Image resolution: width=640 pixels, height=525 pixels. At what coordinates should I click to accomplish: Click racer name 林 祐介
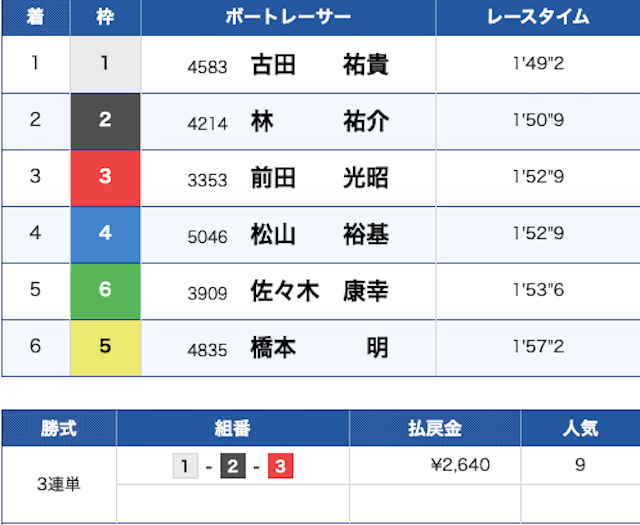(319, 122)
